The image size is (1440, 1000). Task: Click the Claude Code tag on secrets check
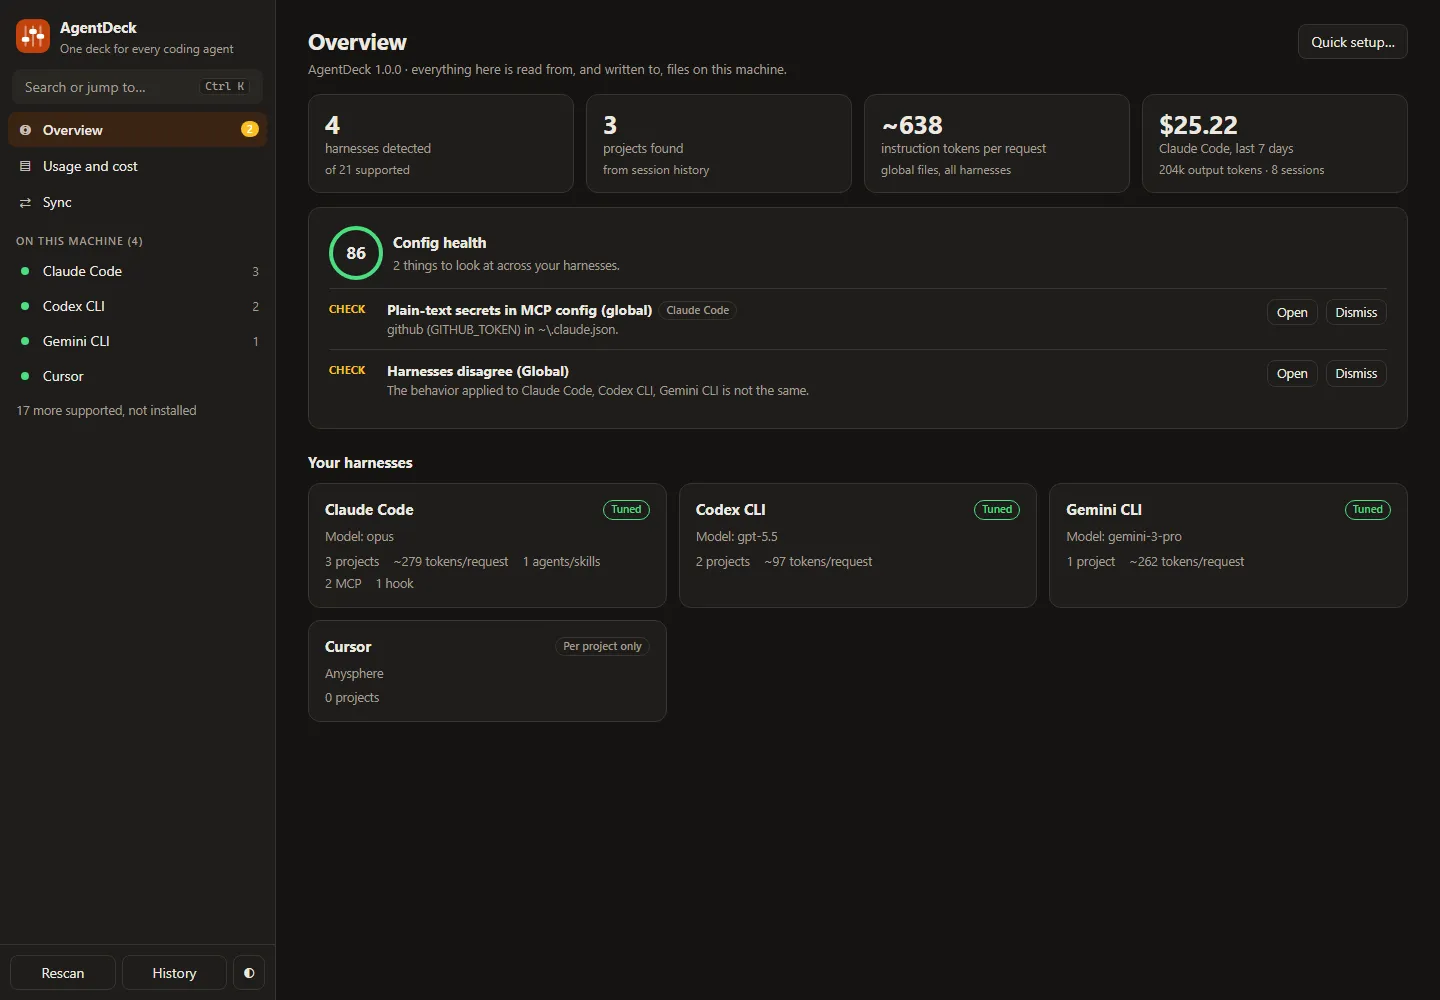coord(698,311)
